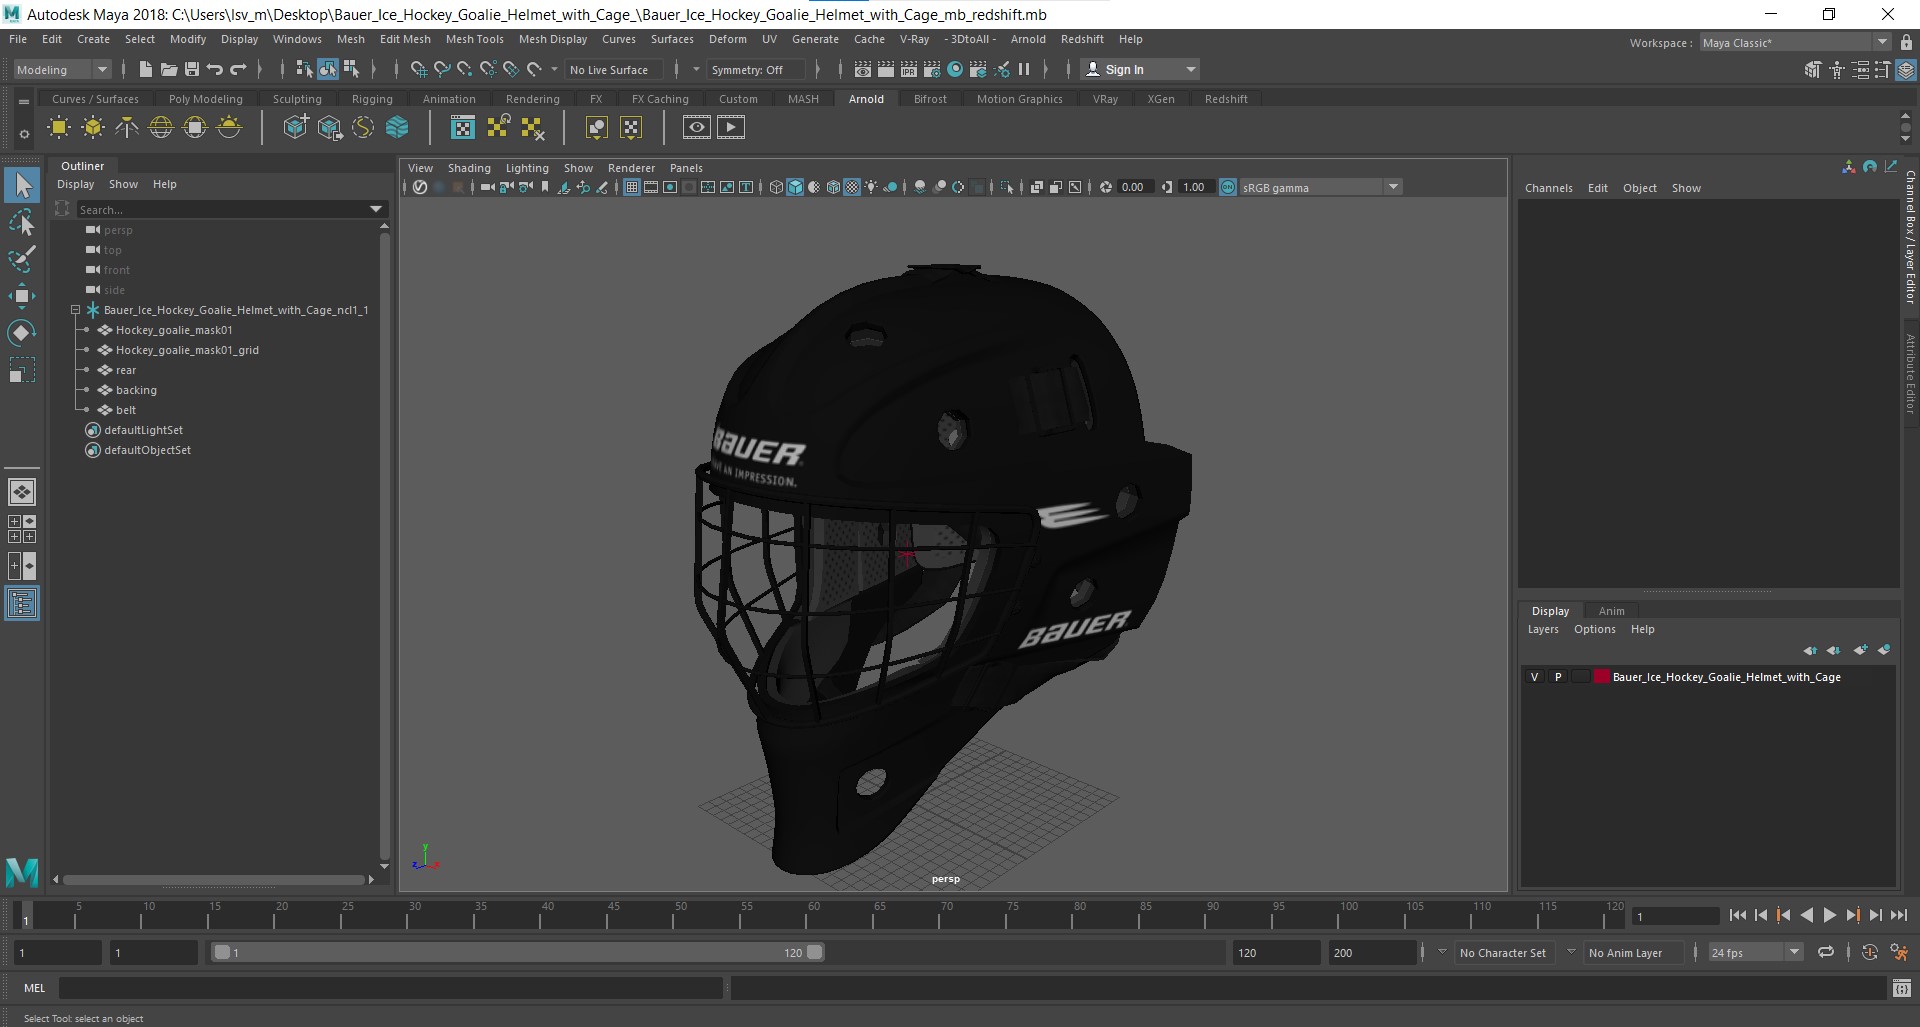Image resolution: width=1920 pixels, height=1027 pixels.
Task: Click the New Scene icon
Action: [x=146, y=69]
